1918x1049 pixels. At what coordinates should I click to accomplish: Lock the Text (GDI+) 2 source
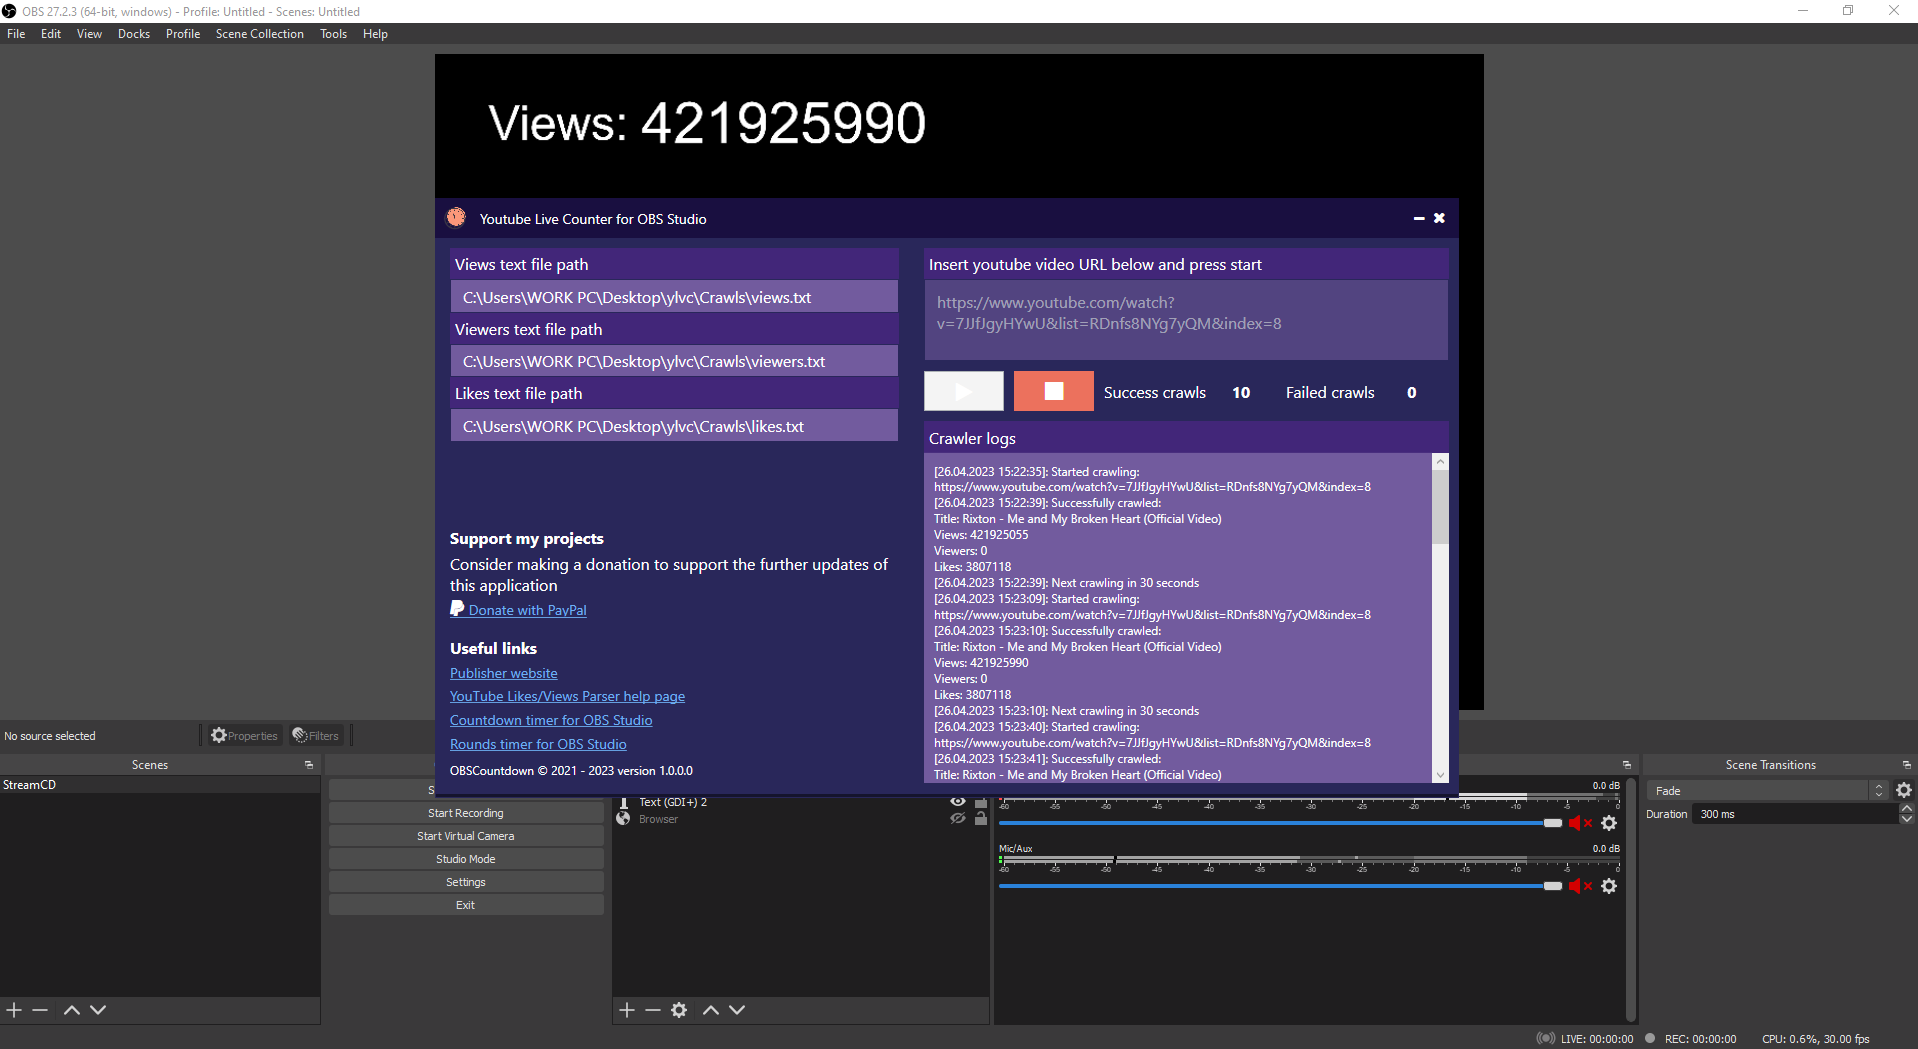981,802
